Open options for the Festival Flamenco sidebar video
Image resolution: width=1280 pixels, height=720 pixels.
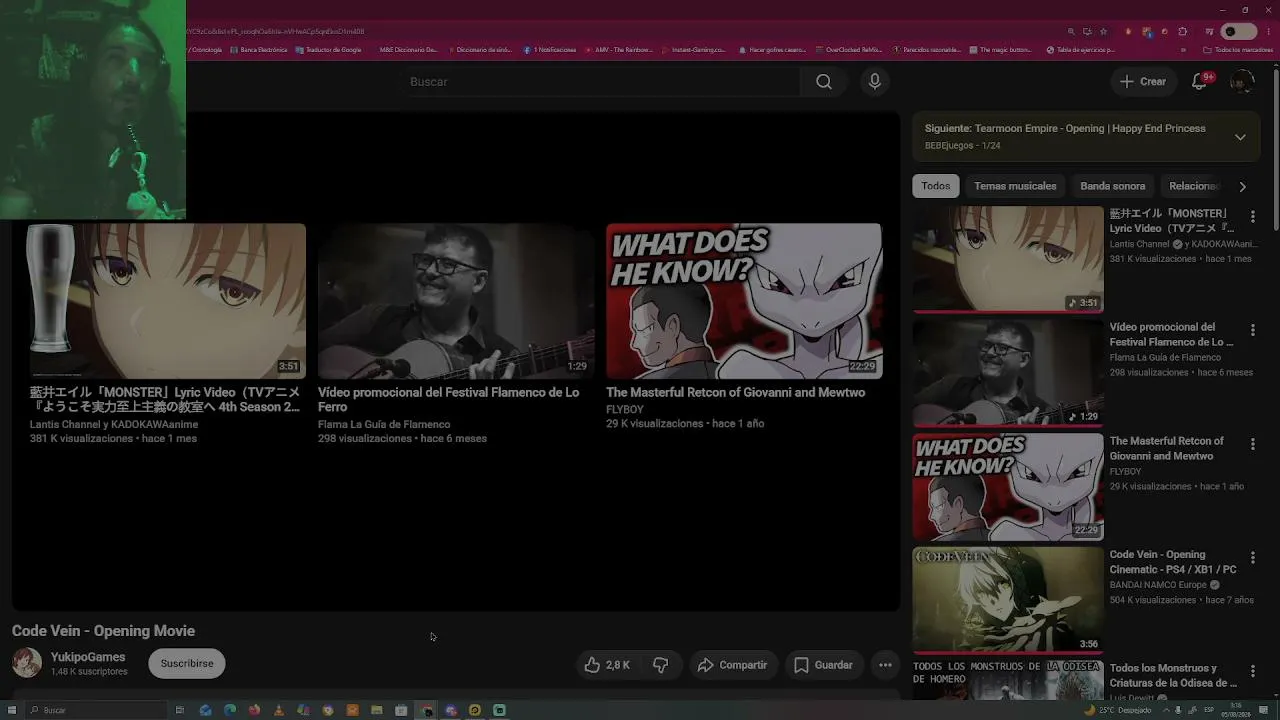tap(1253, 330)
